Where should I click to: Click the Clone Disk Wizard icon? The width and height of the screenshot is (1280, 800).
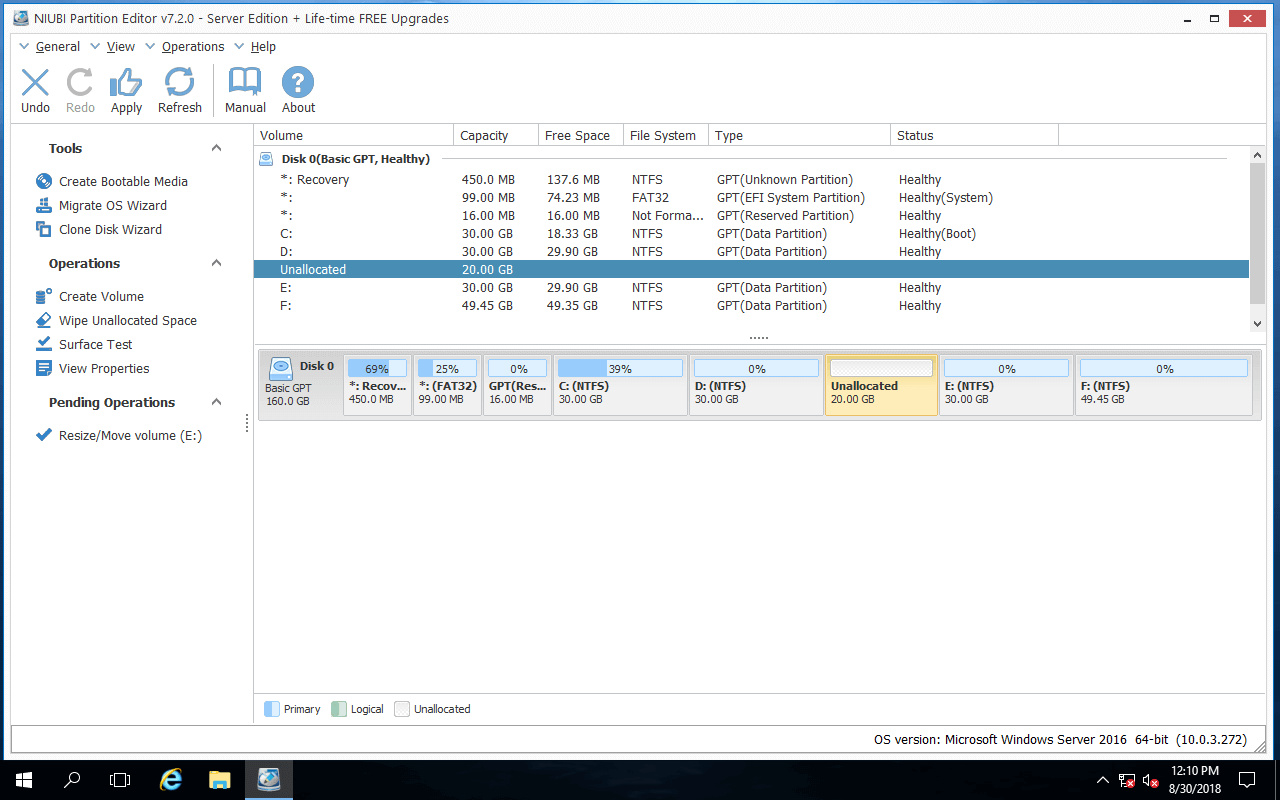(x=44, y=229)
